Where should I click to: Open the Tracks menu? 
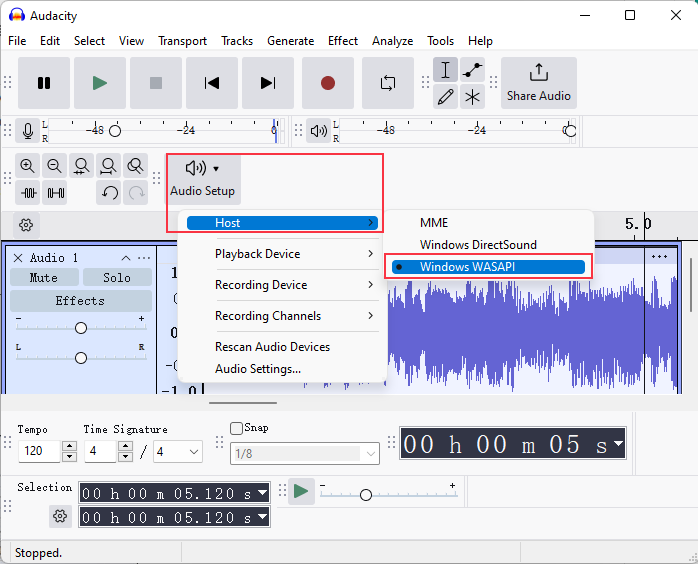(237, 41)
